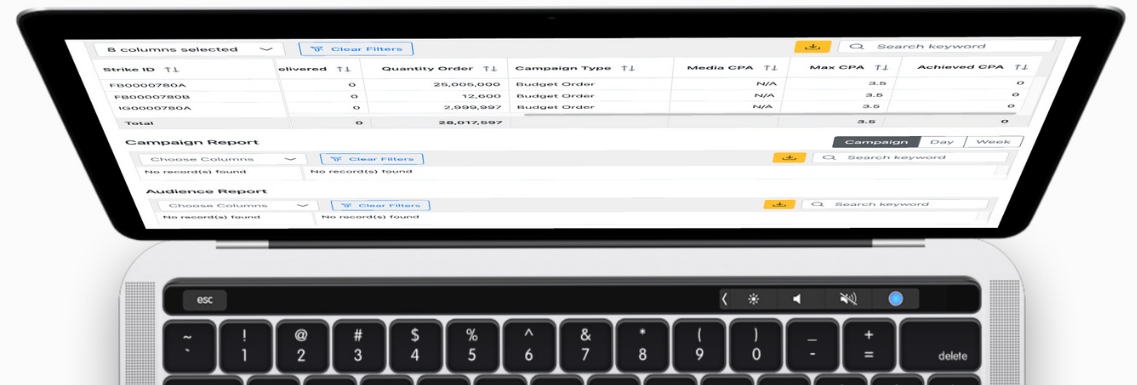The height and width of the screenshot is (385, 1137).
Task: Download the top table with yellow button
Action: pos(813,46)
